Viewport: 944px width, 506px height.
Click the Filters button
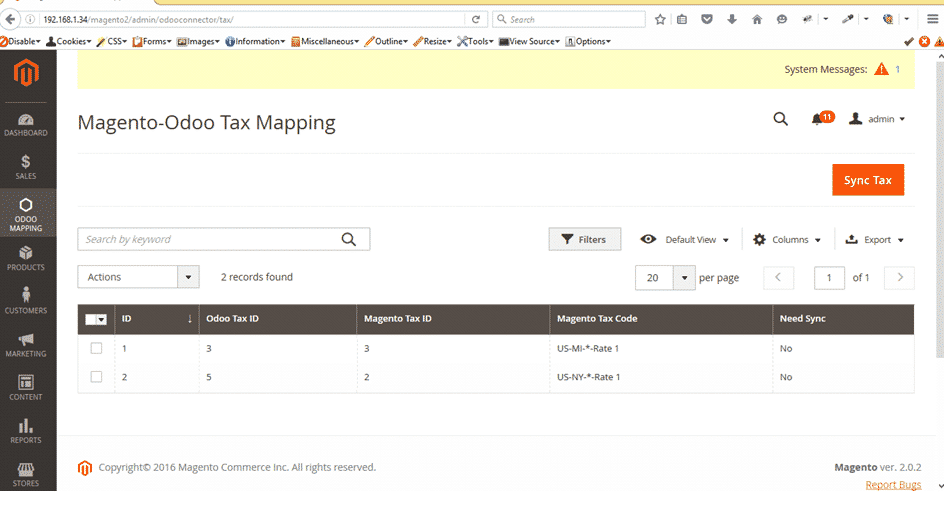[x=585, y=239]
